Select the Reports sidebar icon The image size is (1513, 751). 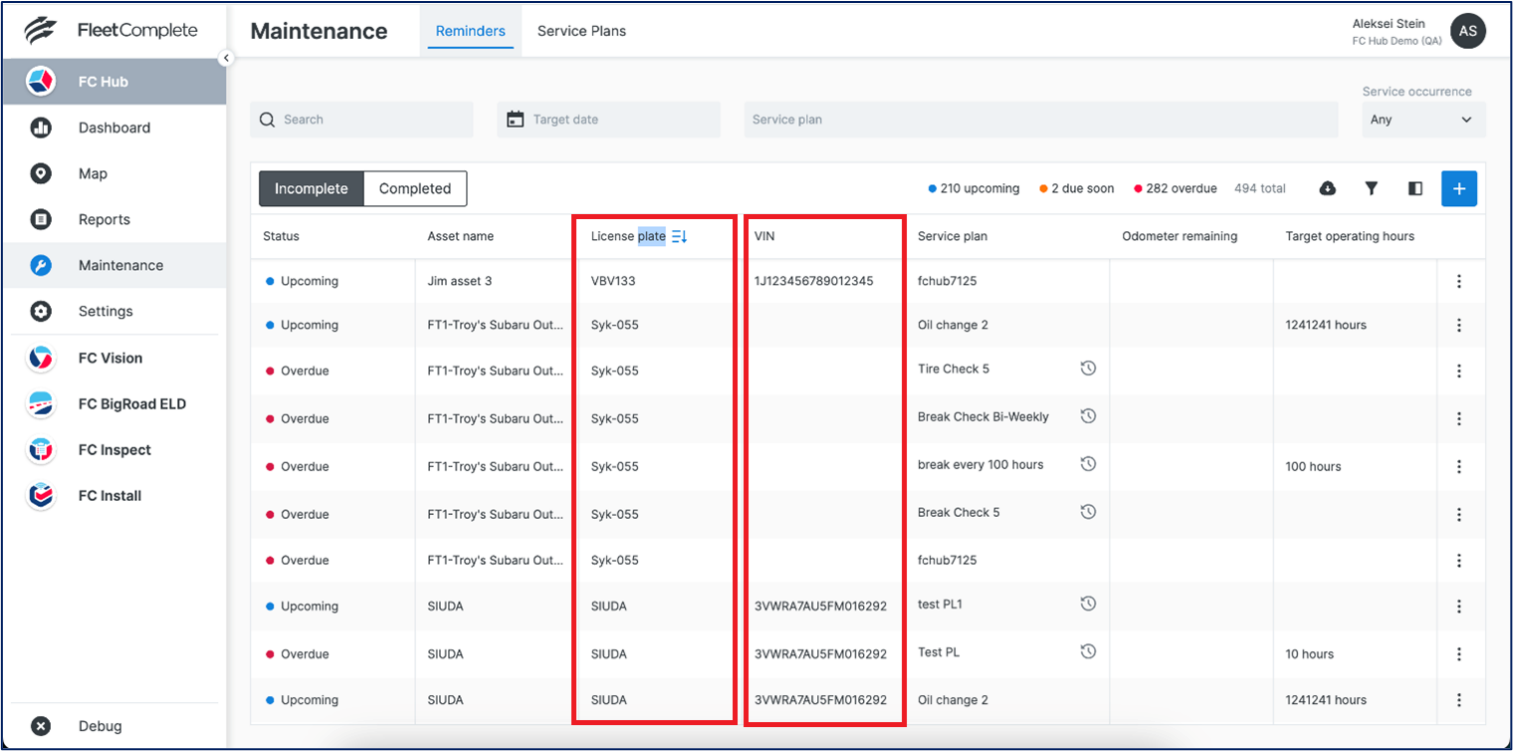(x=40, y=219)
